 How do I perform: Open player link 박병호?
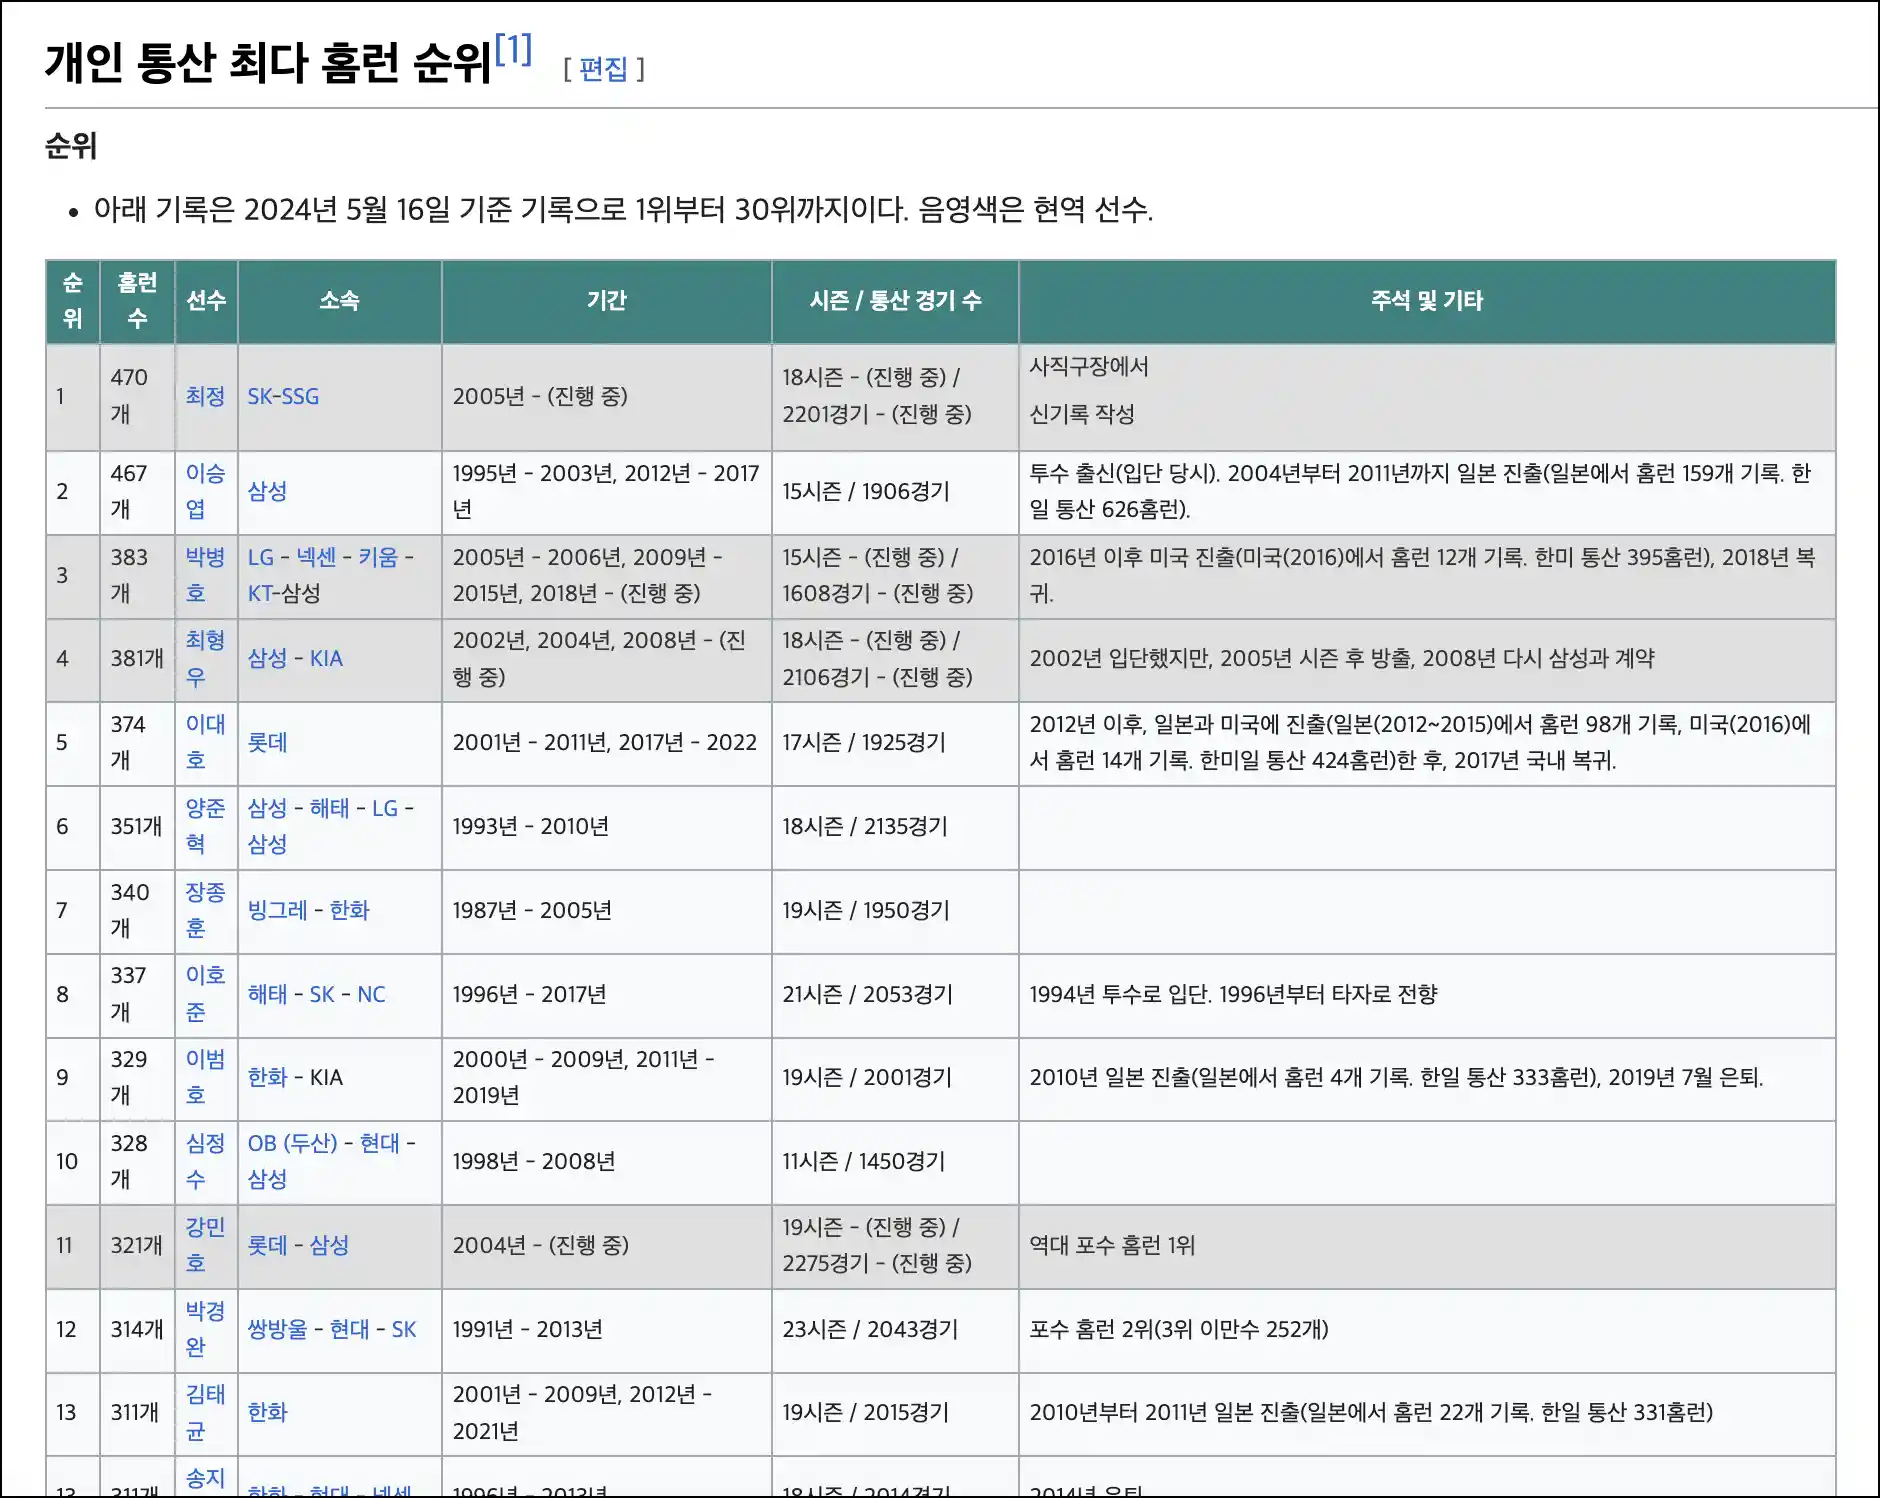coord(205,575)
